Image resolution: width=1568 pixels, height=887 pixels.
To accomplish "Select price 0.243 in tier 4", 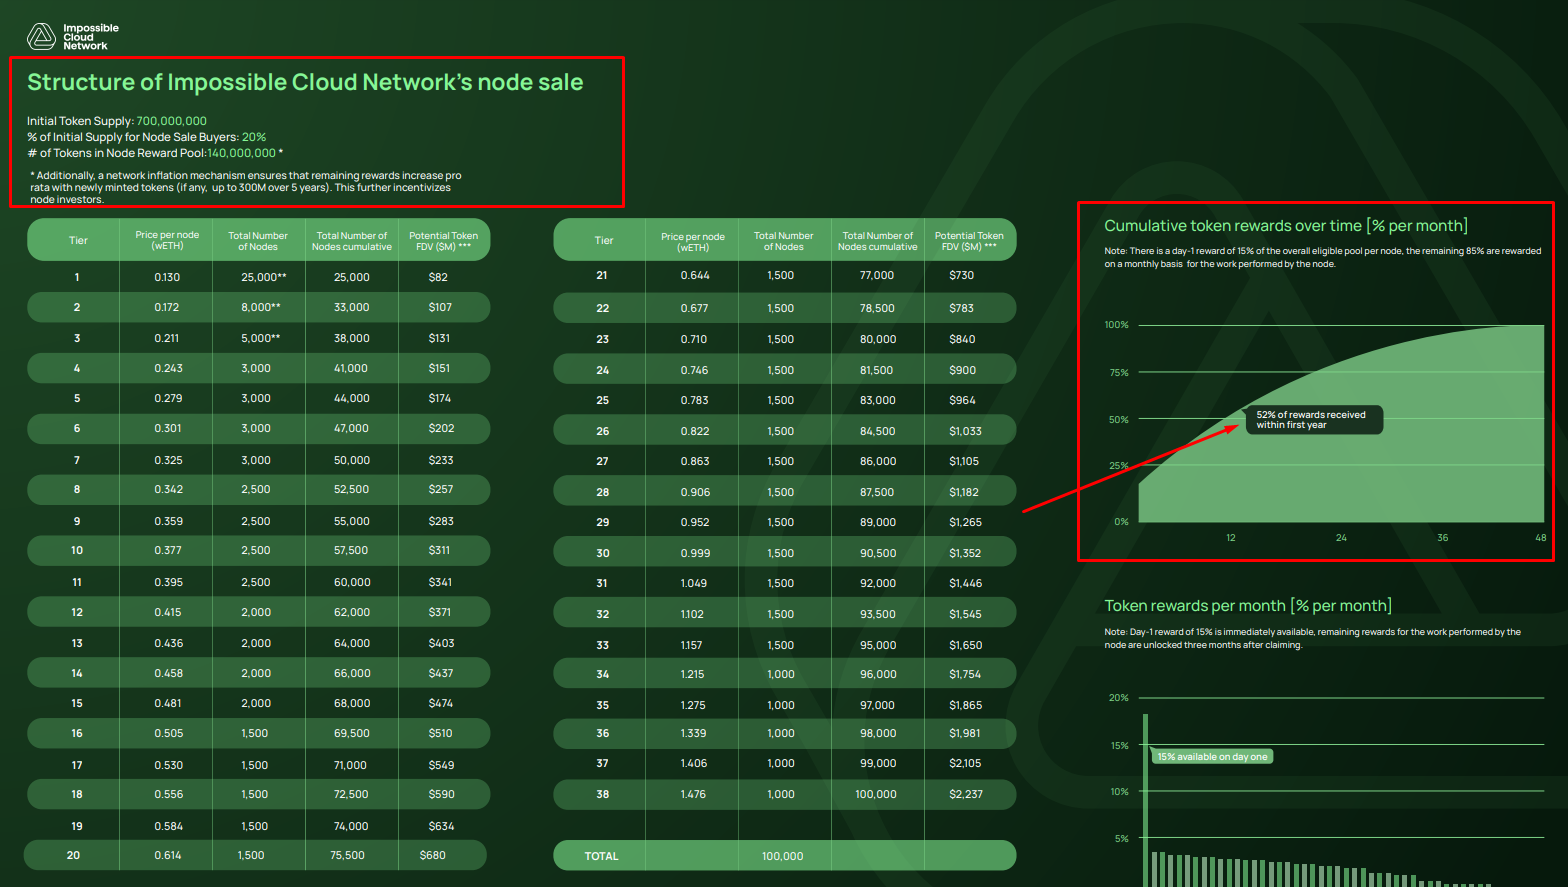I will click(x=168, y=368).
